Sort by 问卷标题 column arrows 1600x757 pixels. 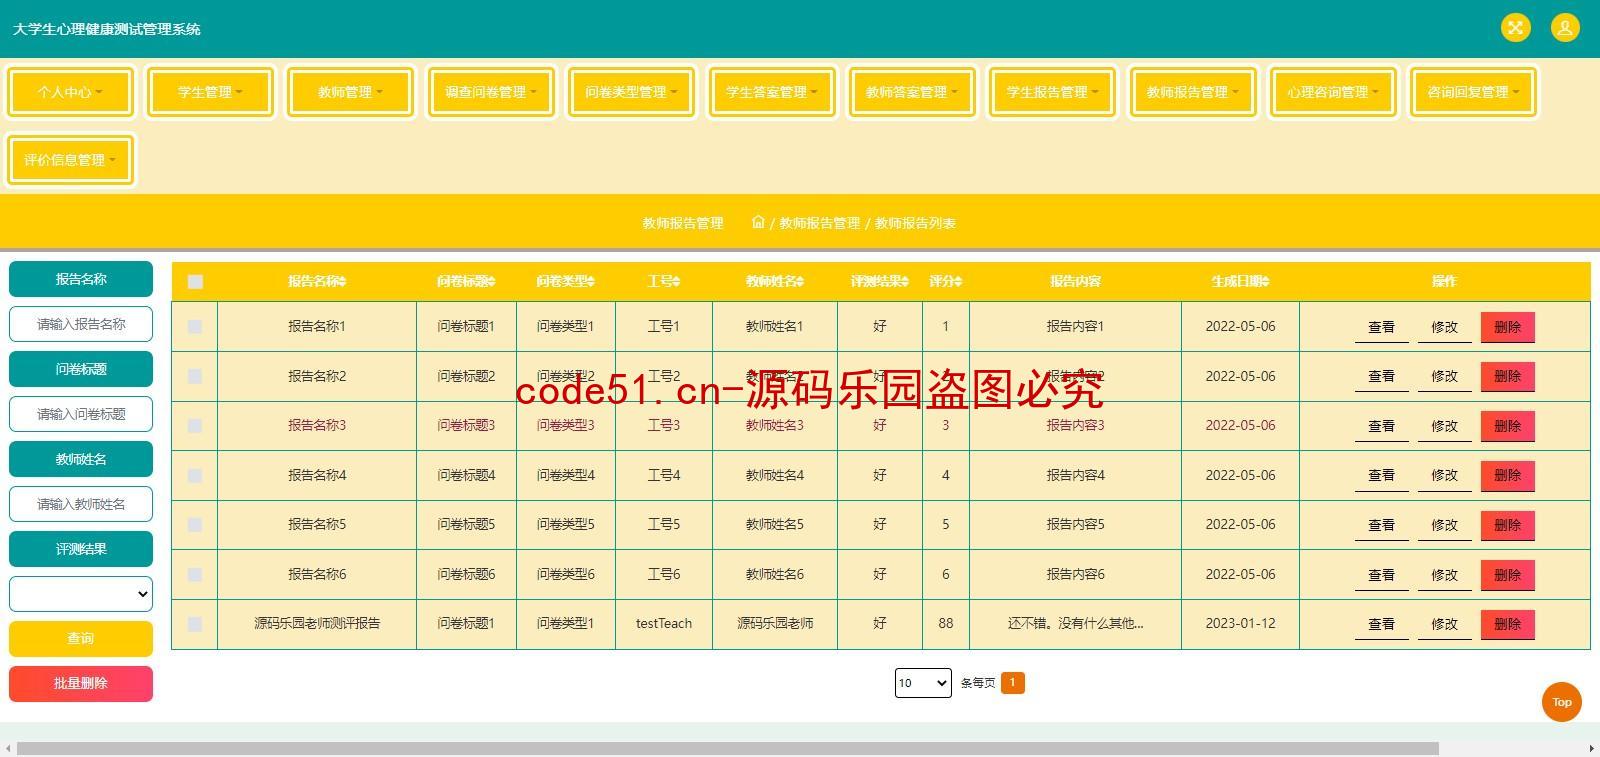(x=491, y=282)
